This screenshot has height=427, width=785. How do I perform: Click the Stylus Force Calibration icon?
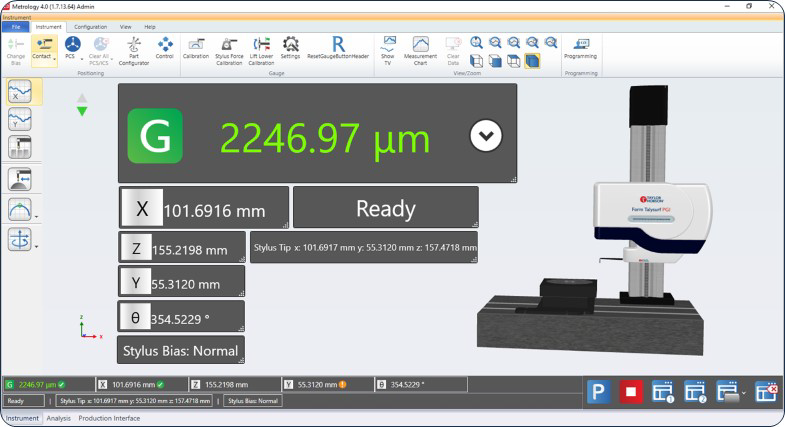pos(229,45)
